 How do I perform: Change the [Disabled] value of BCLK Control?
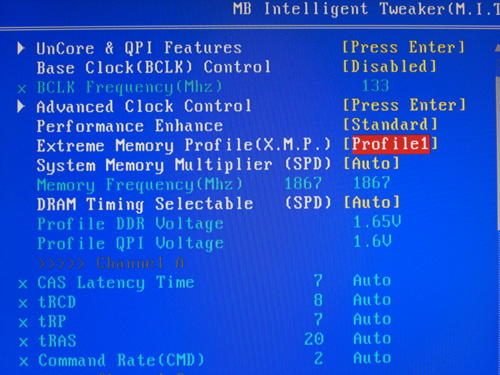(389, 67)
